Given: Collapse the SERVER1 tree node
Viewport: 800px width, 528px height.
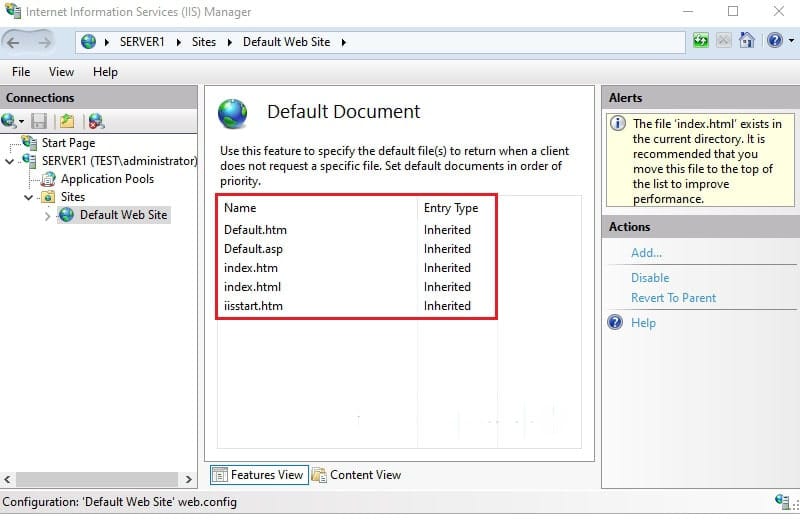Looking at the screenshot, I should (x=9, y=162).
